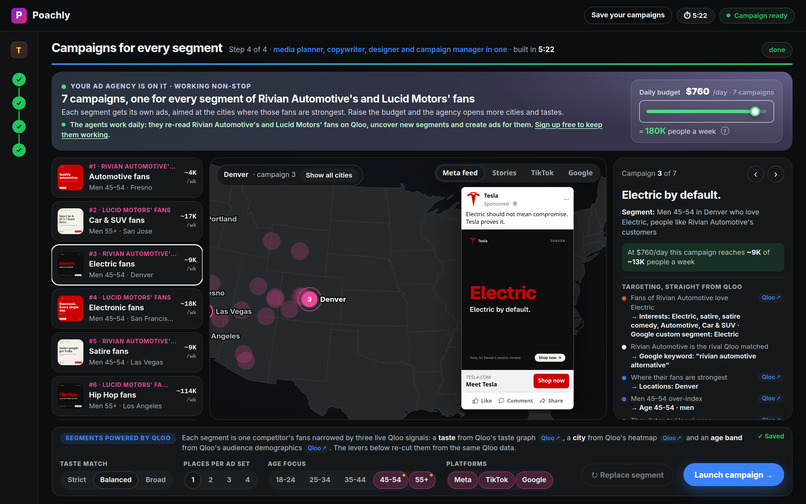The width and height of the screenshot is (806, 504).
Task: Choose 3 places per ad set
Action: (229, 480)
